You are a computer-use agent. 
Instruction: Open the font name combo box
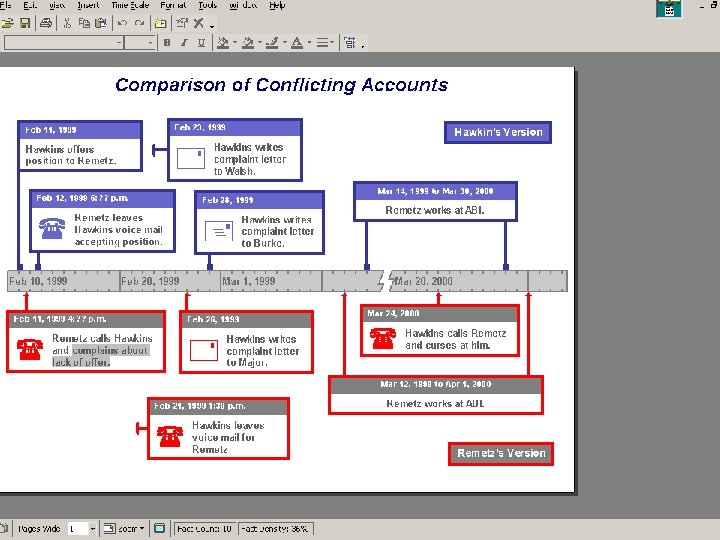pos(64,43)
